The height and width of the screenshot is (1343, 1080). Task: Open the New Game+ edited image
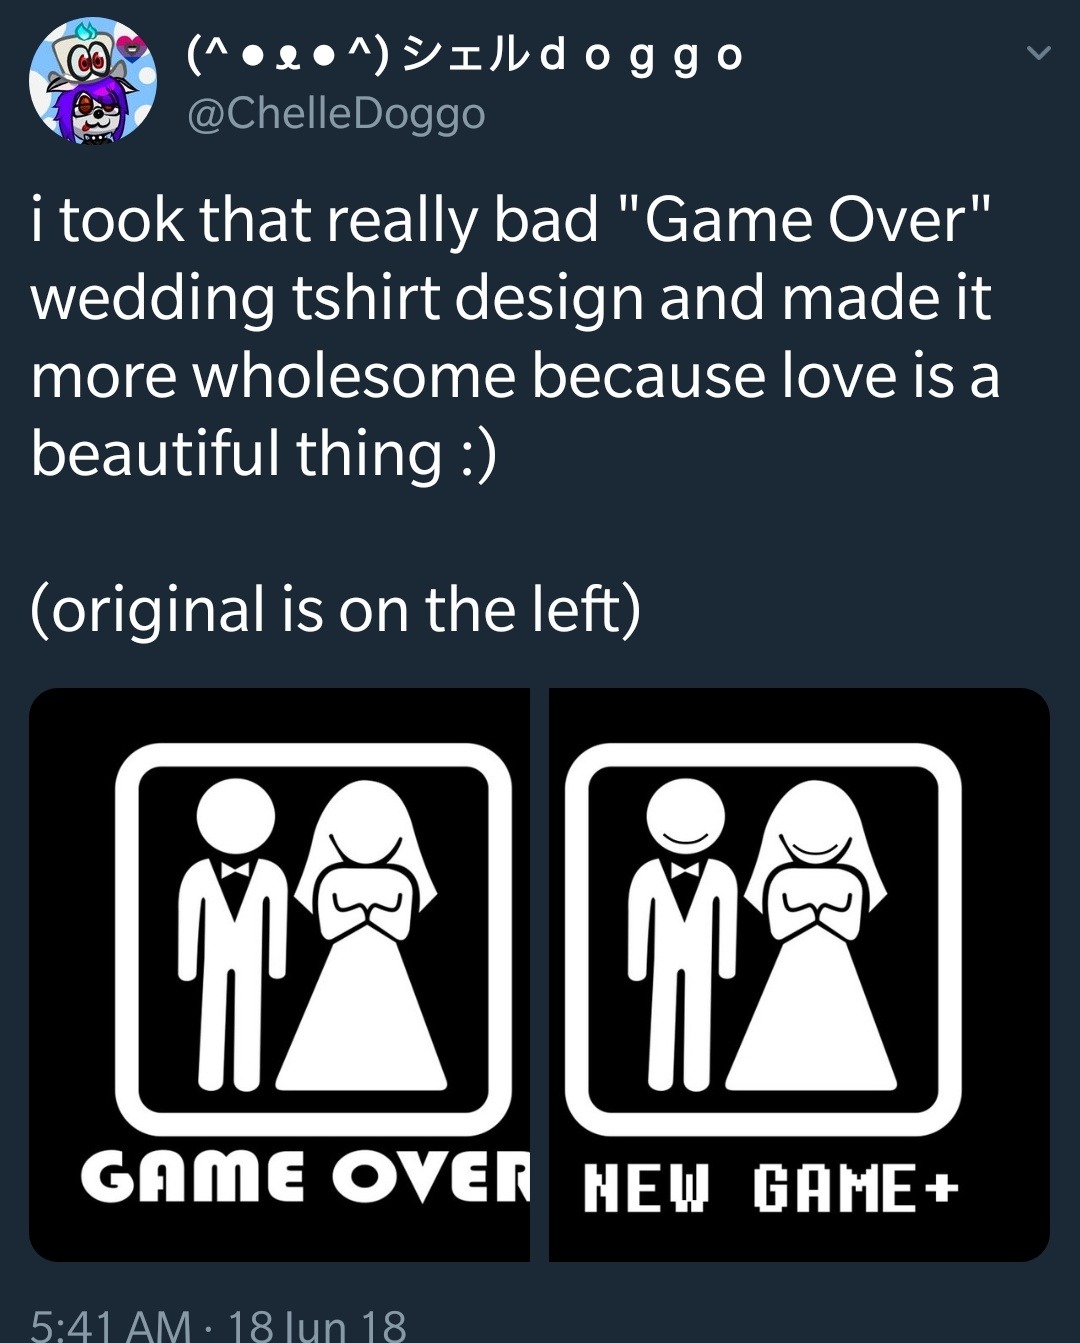[799, 974]
